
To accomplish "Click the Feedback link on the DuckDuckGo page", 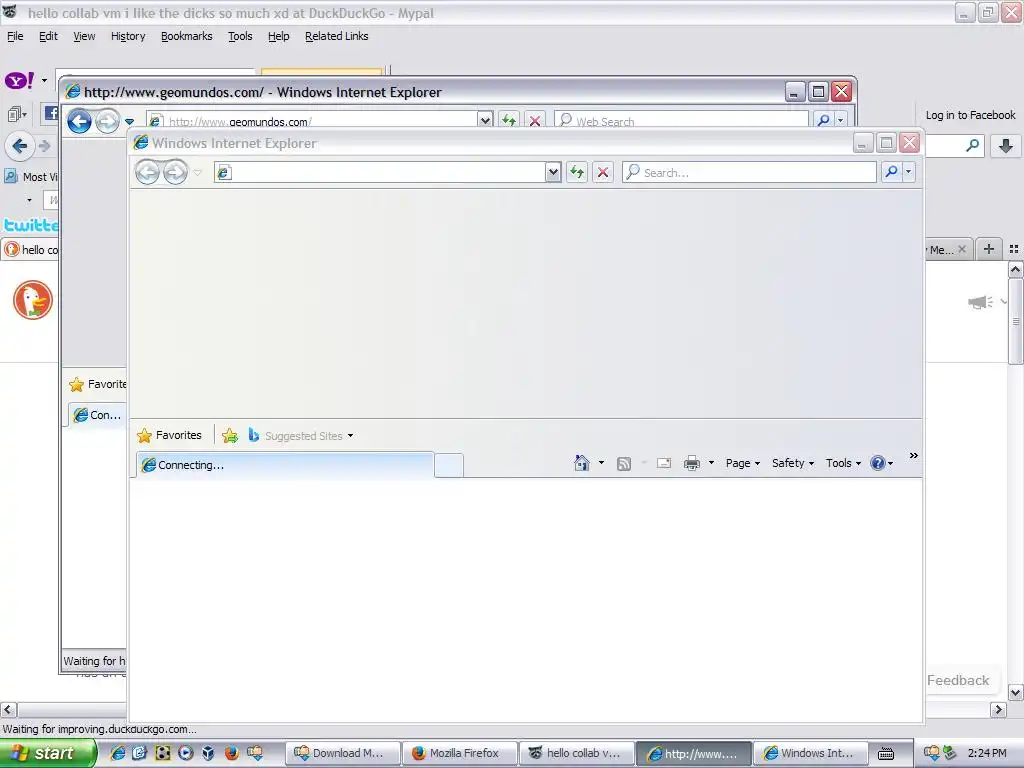I will [x=958, y=680].
